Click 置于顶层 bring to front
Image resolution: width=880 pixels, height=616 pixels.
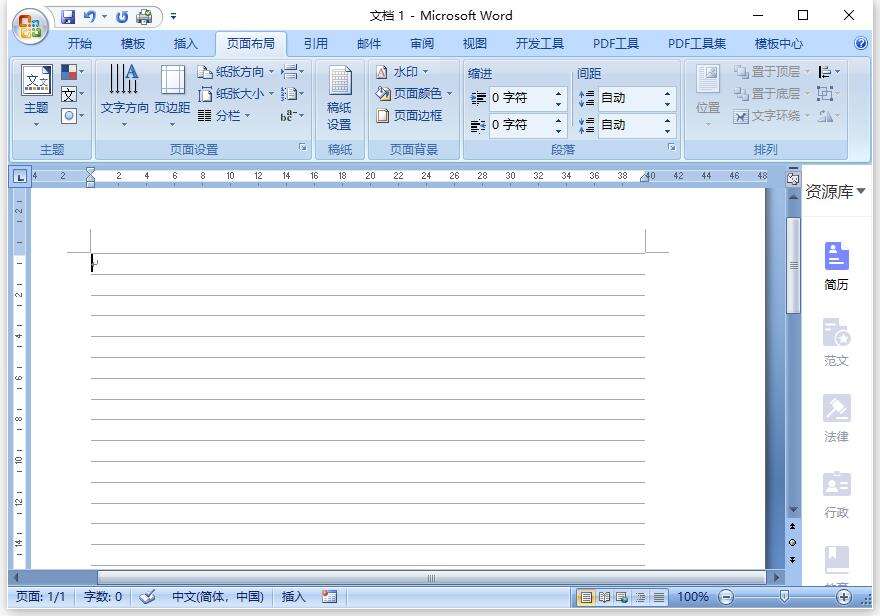click(x=772, y=72)
